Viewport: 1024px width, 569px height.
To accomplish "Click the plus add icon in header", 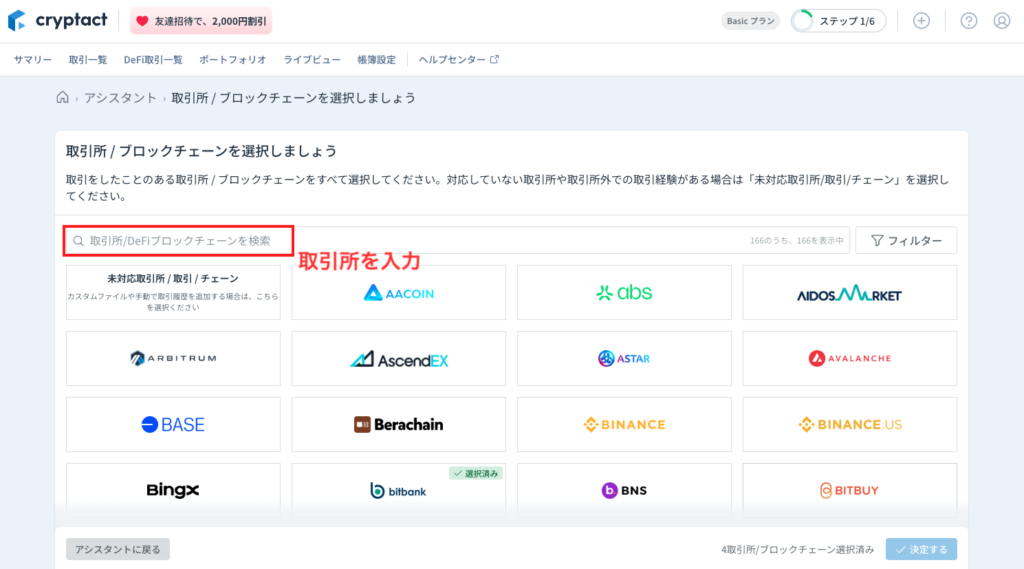I will (921, 21).
